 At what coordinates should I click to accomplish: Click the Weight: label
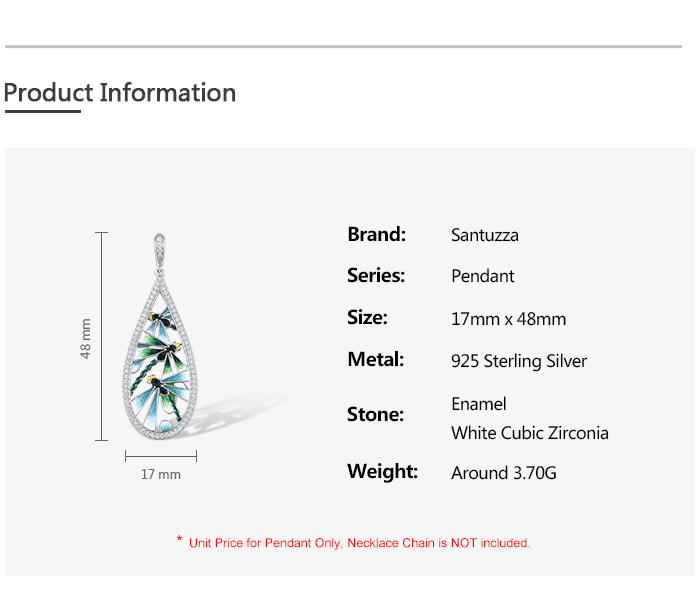coord(382,472)
